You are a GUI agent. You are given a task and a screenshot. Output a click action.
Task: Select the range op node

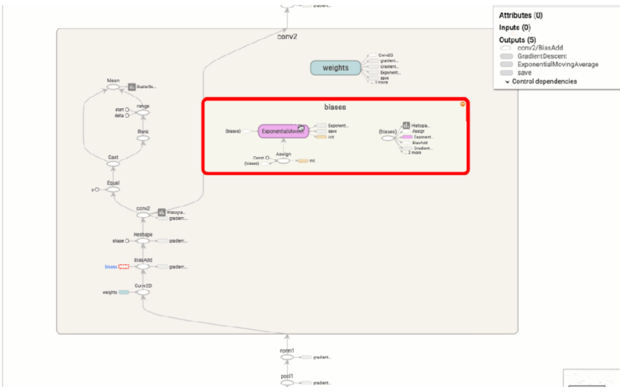(x=143, y=112)
